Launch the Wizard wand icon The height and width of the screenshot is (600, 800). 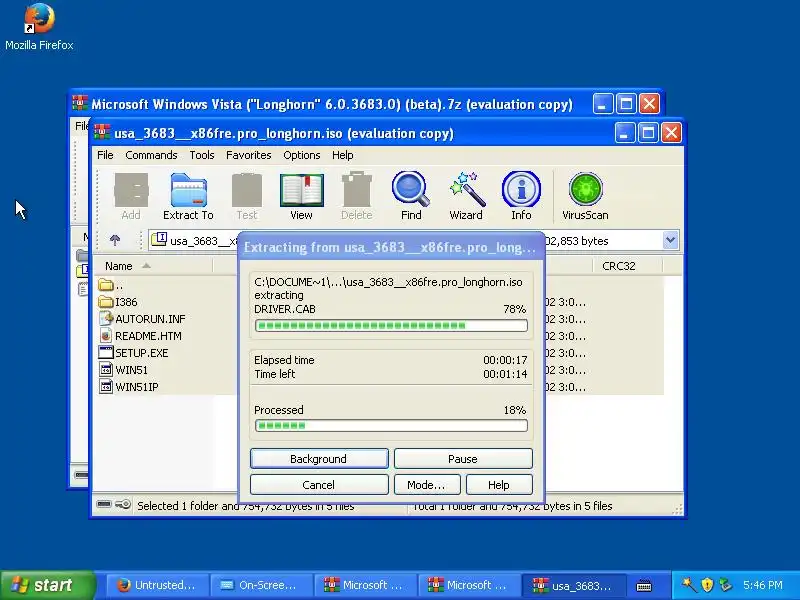pos(466,196)
